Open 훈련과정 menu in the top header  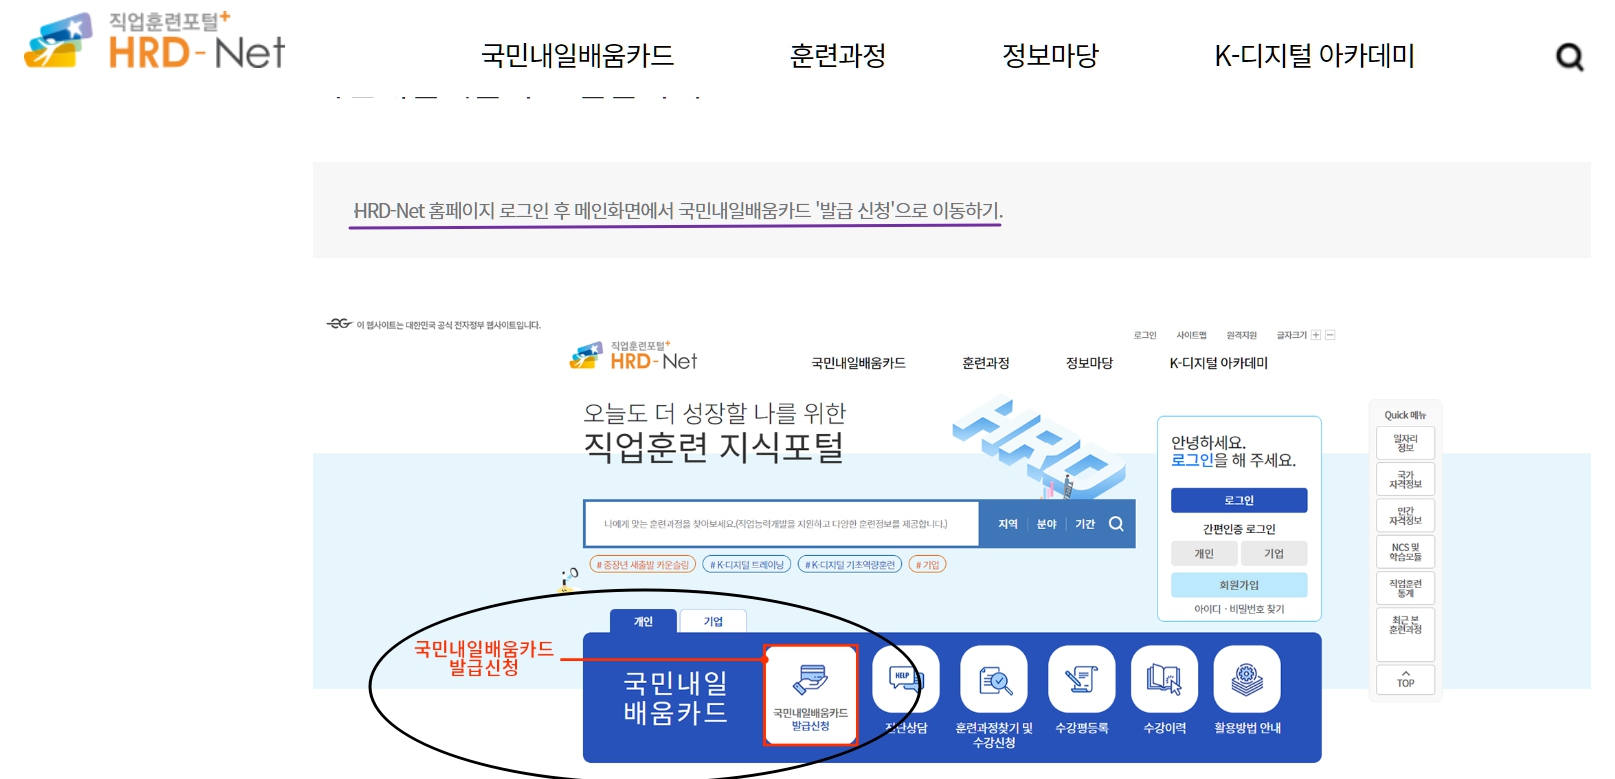[838, 56]
